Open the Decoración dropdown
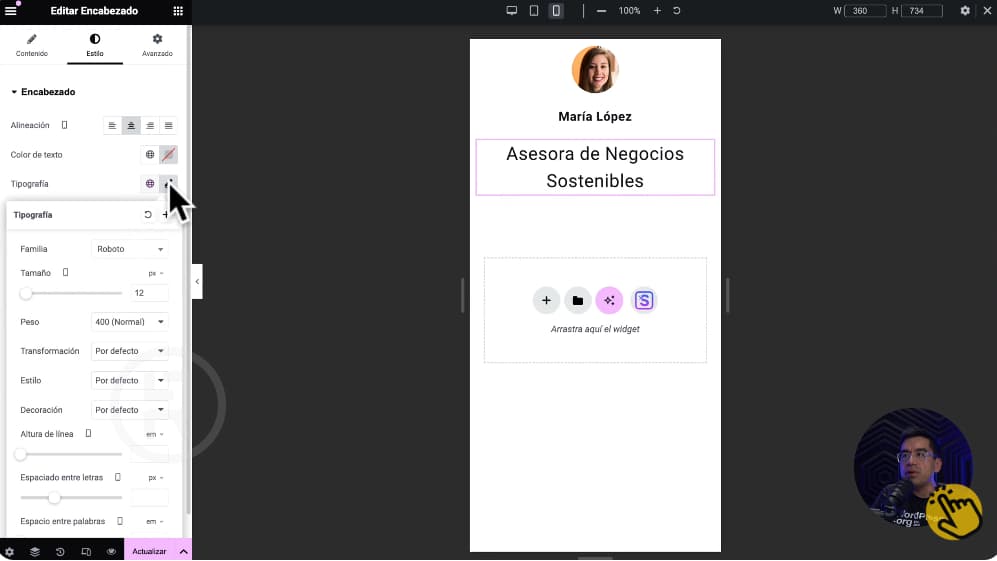997x561 pixels. [130, 410]
